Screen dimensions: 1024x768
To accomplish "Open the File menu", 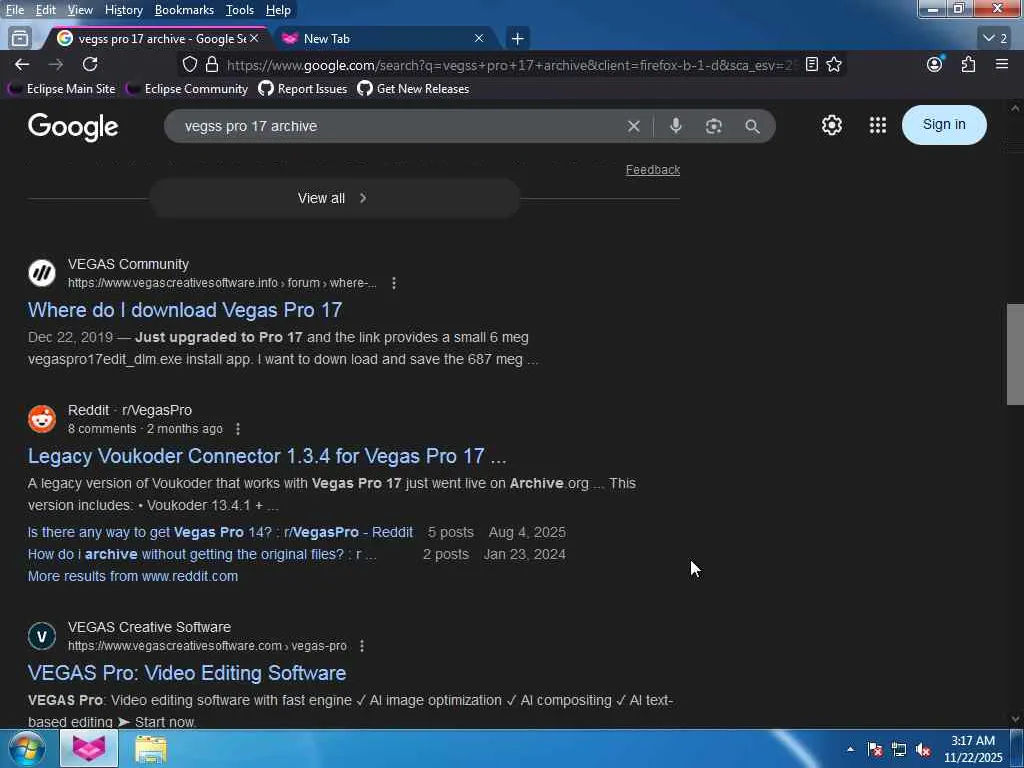I will pyautogui.click(x=14, y=10).
